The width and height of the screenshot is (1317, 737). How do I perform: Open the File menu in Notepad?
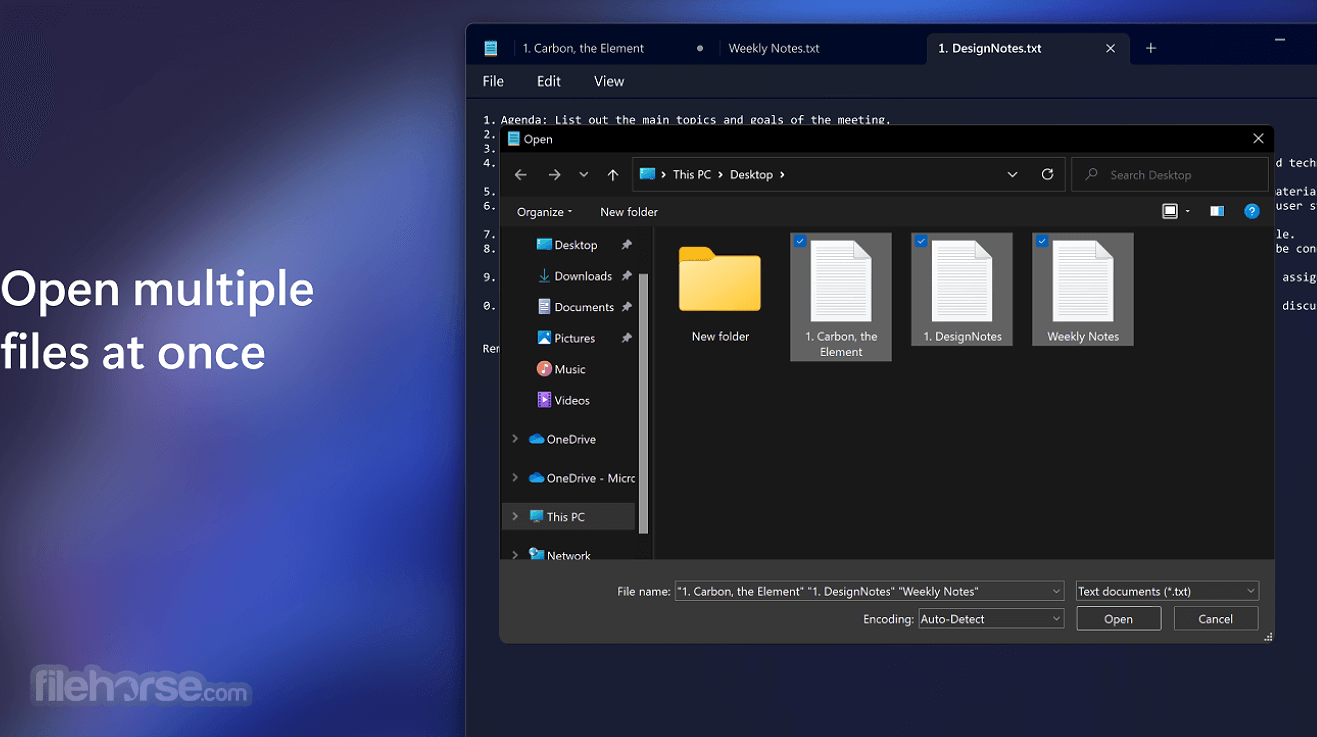click(x=493, y=81)
